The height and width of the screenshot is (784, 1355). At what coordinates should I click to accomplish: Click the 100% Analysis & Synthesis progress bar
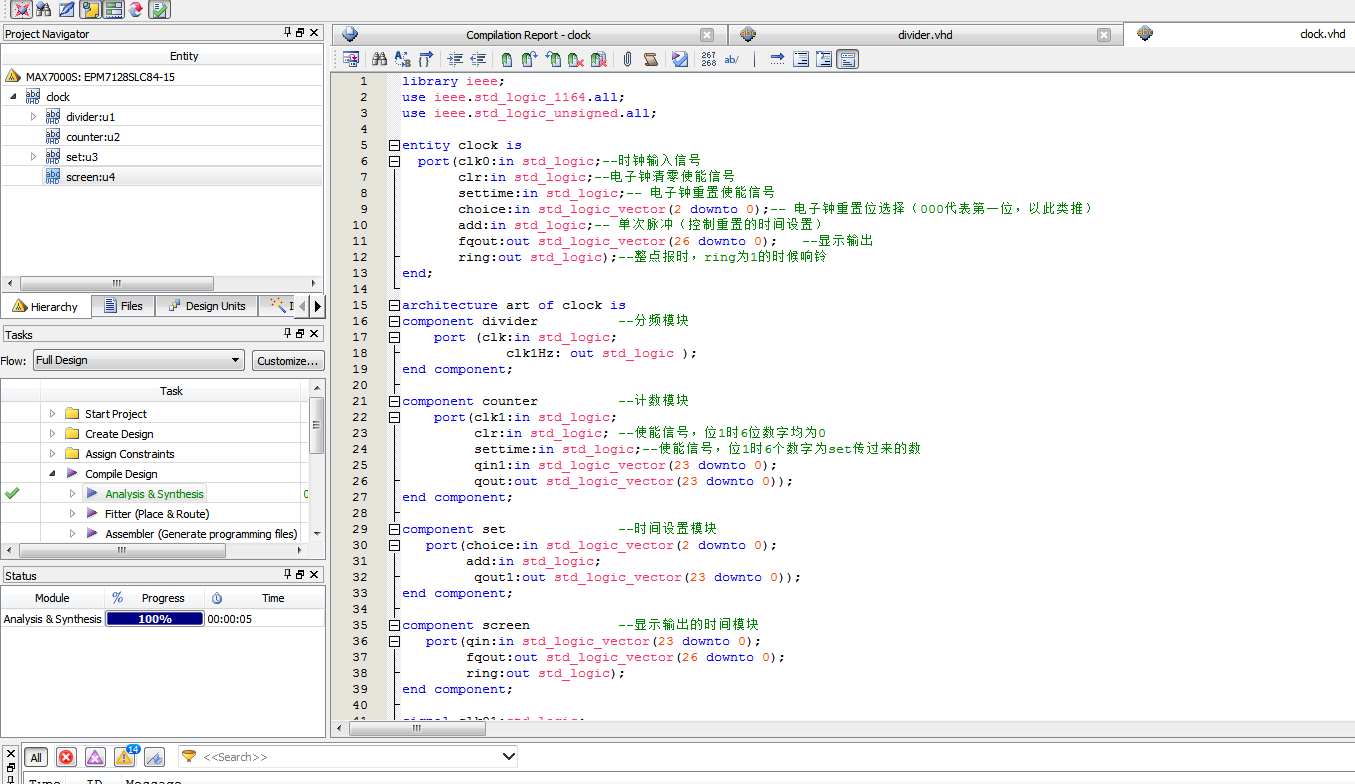(x=155, y=619)
